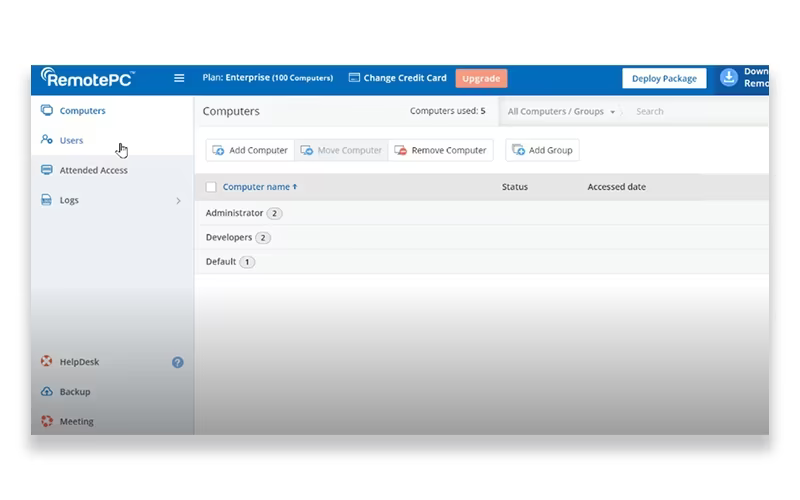This screenshot has height=500, width=800.
Task: Click the credit card icon
Action: [x=354, y=78]
